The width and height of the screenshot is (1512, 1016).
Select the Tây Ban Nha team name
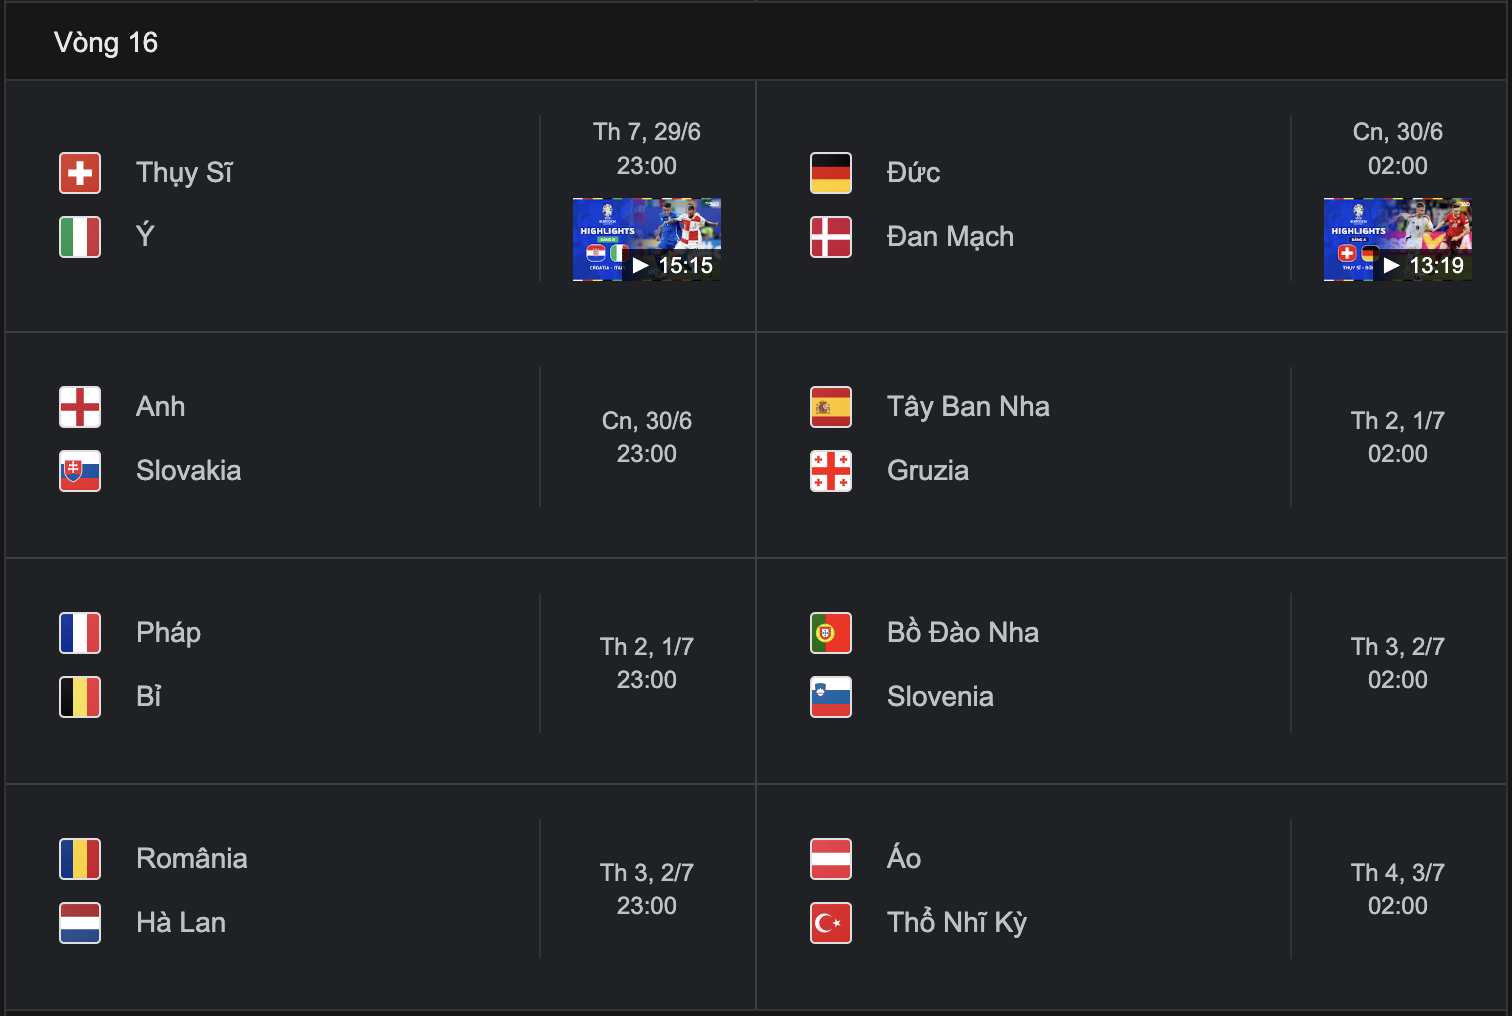[968, 407]
